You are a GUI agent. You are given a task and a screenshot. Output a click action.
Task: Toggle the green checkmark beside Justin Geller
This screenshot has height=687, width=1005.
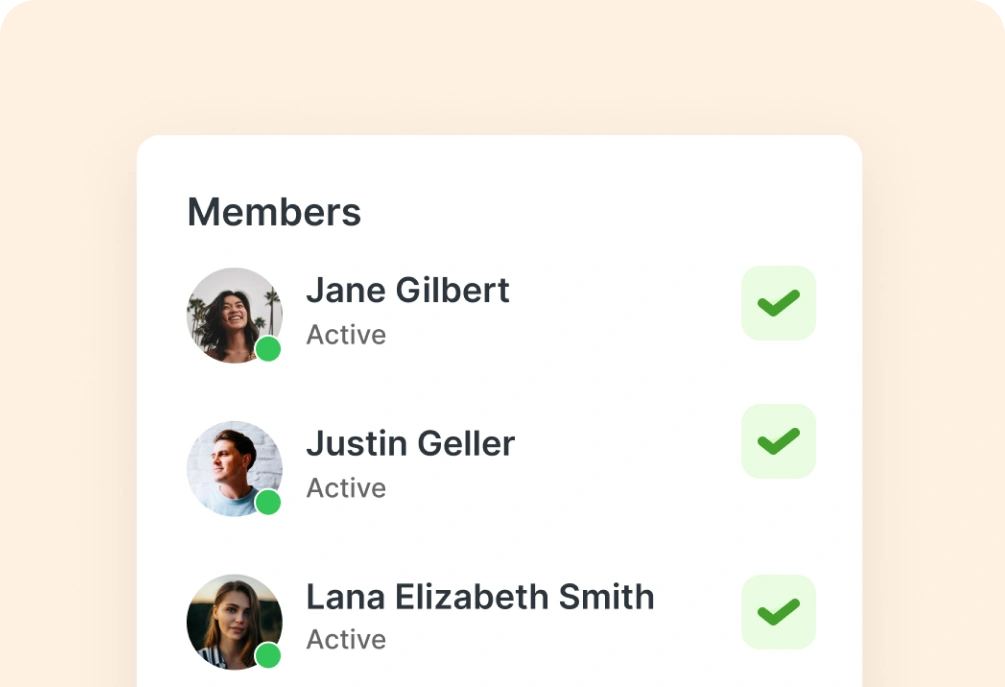click(x=778, y=441)
